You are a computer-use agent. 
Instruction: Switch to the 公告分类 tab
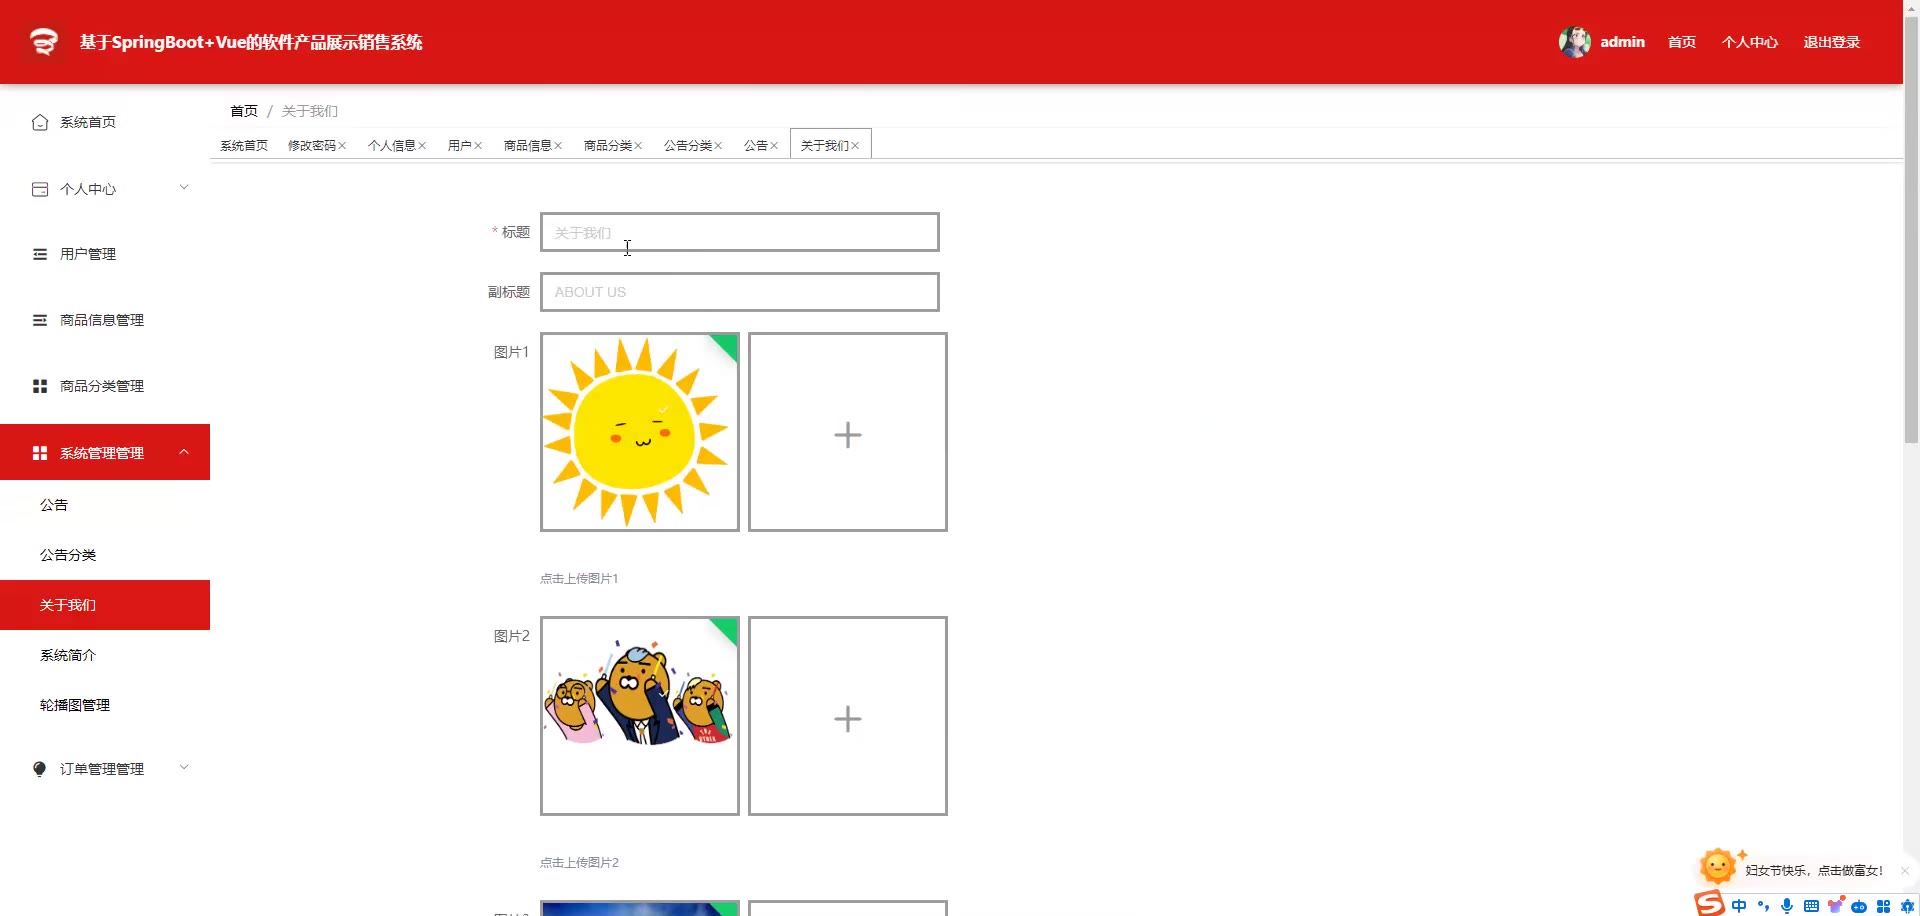[688, 146]
